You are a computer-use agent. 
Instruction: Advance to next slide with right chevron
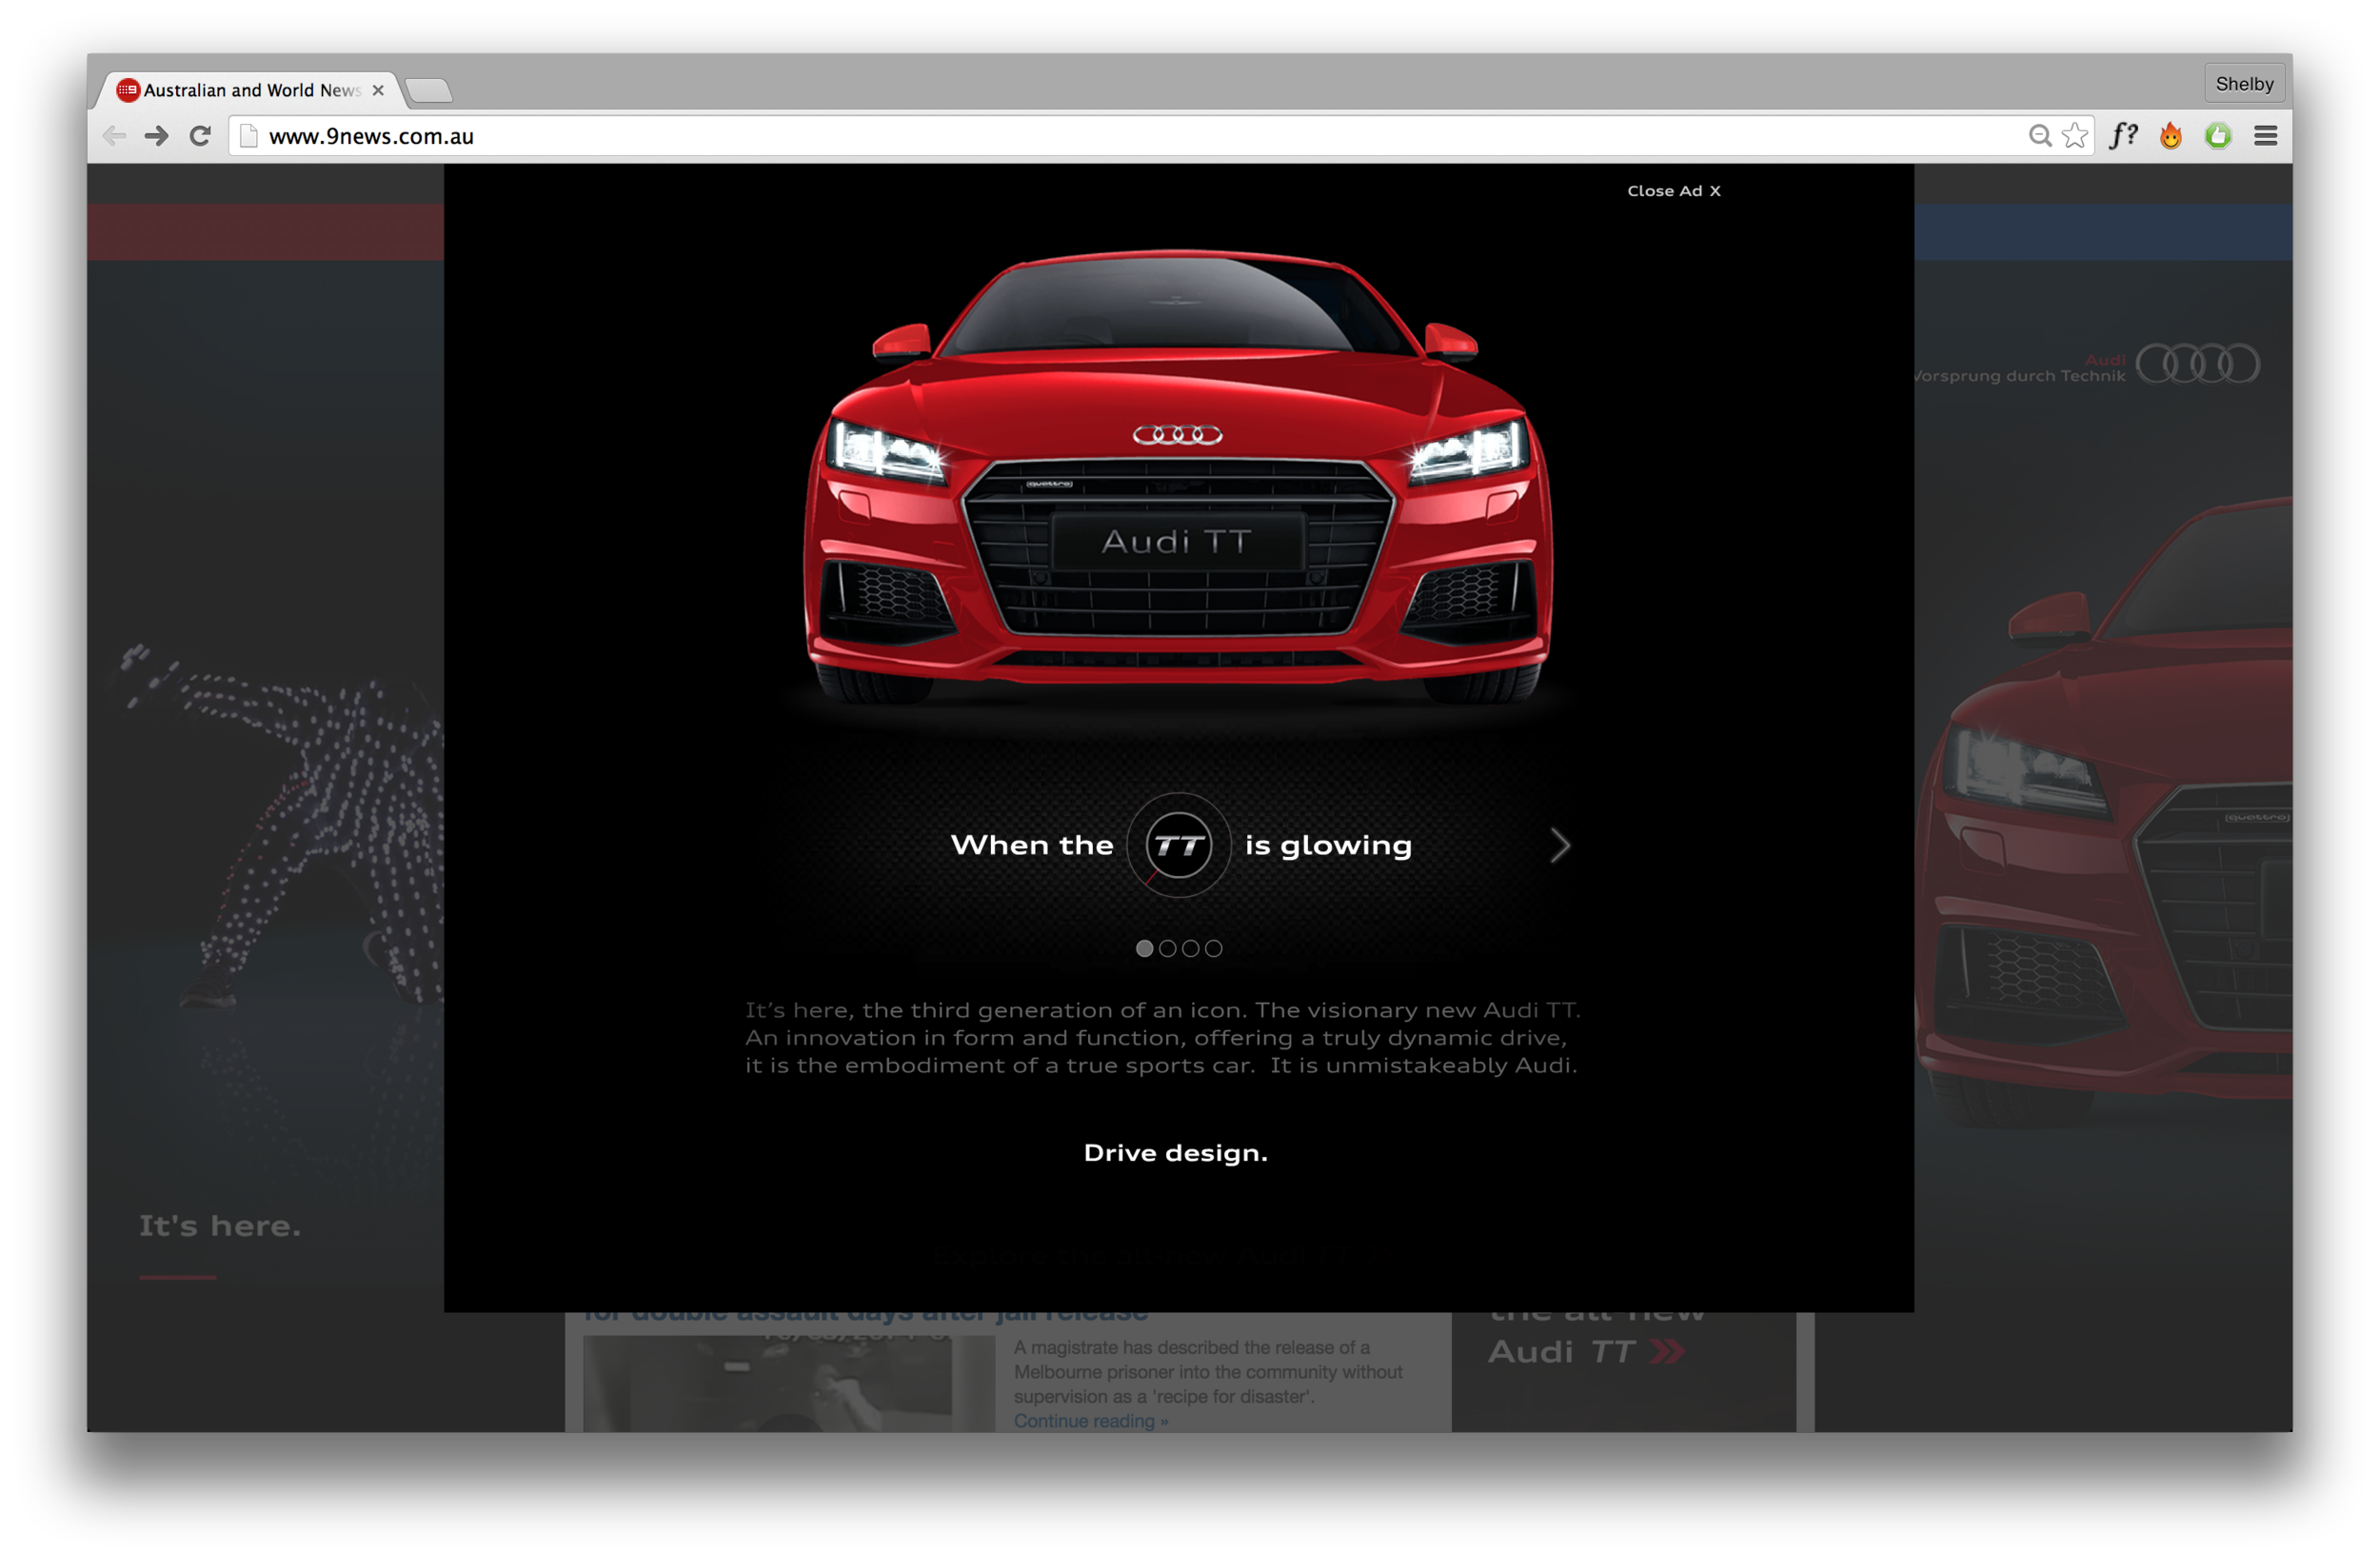[x=1560, y=846]
